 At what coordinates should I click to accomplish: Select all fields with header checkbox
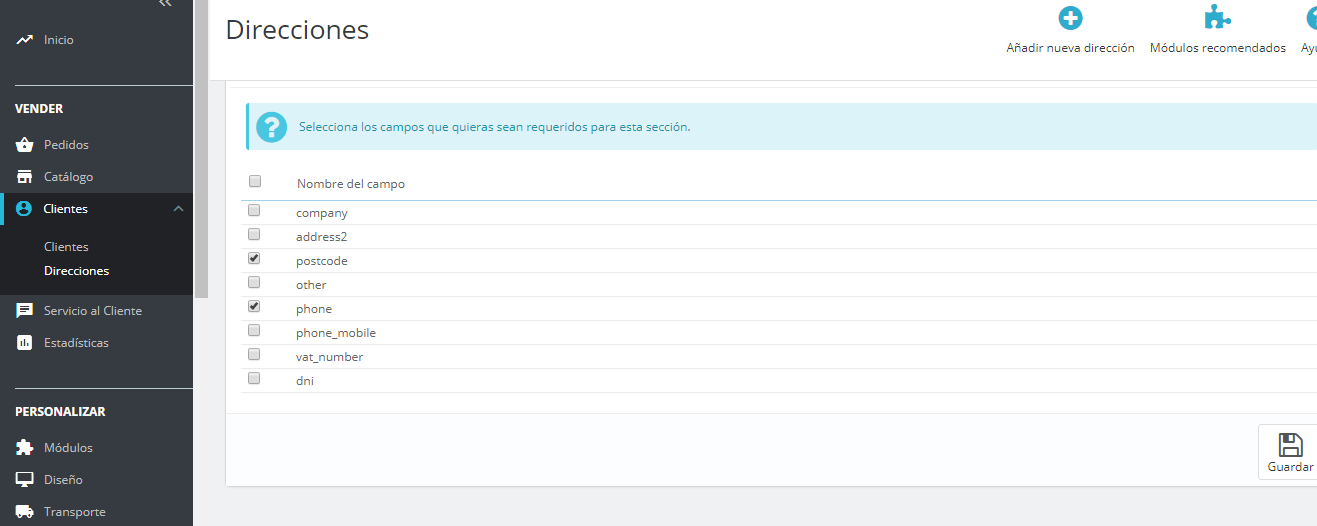click(254, 182)
